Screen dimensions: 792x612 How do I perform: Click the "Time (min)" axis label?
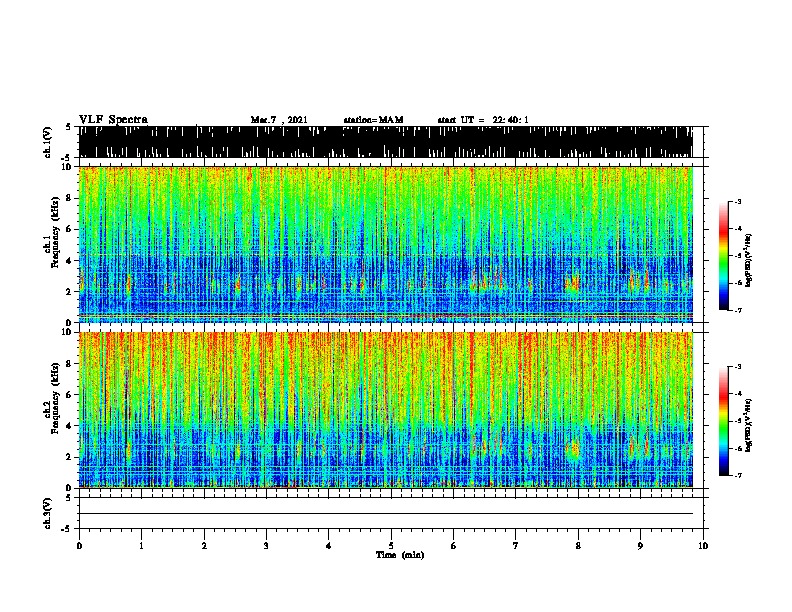[400, 555]
